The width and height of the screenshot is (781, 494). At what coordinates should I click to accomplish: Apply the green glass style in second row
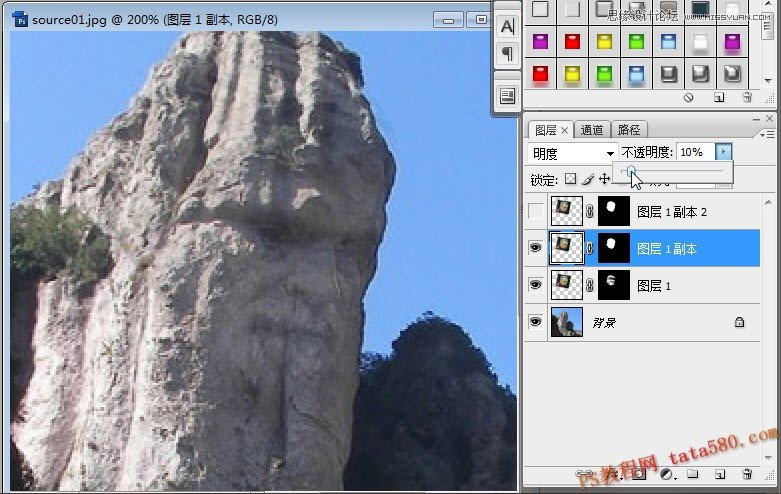tap(636, 41)
